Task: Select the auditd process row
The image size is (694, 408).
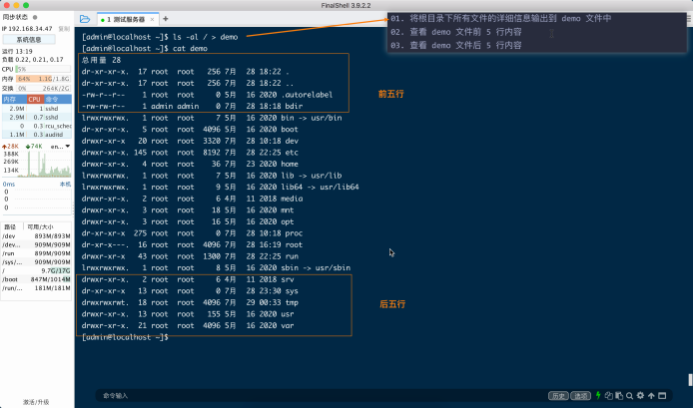Action: click(x=36, y=134)
